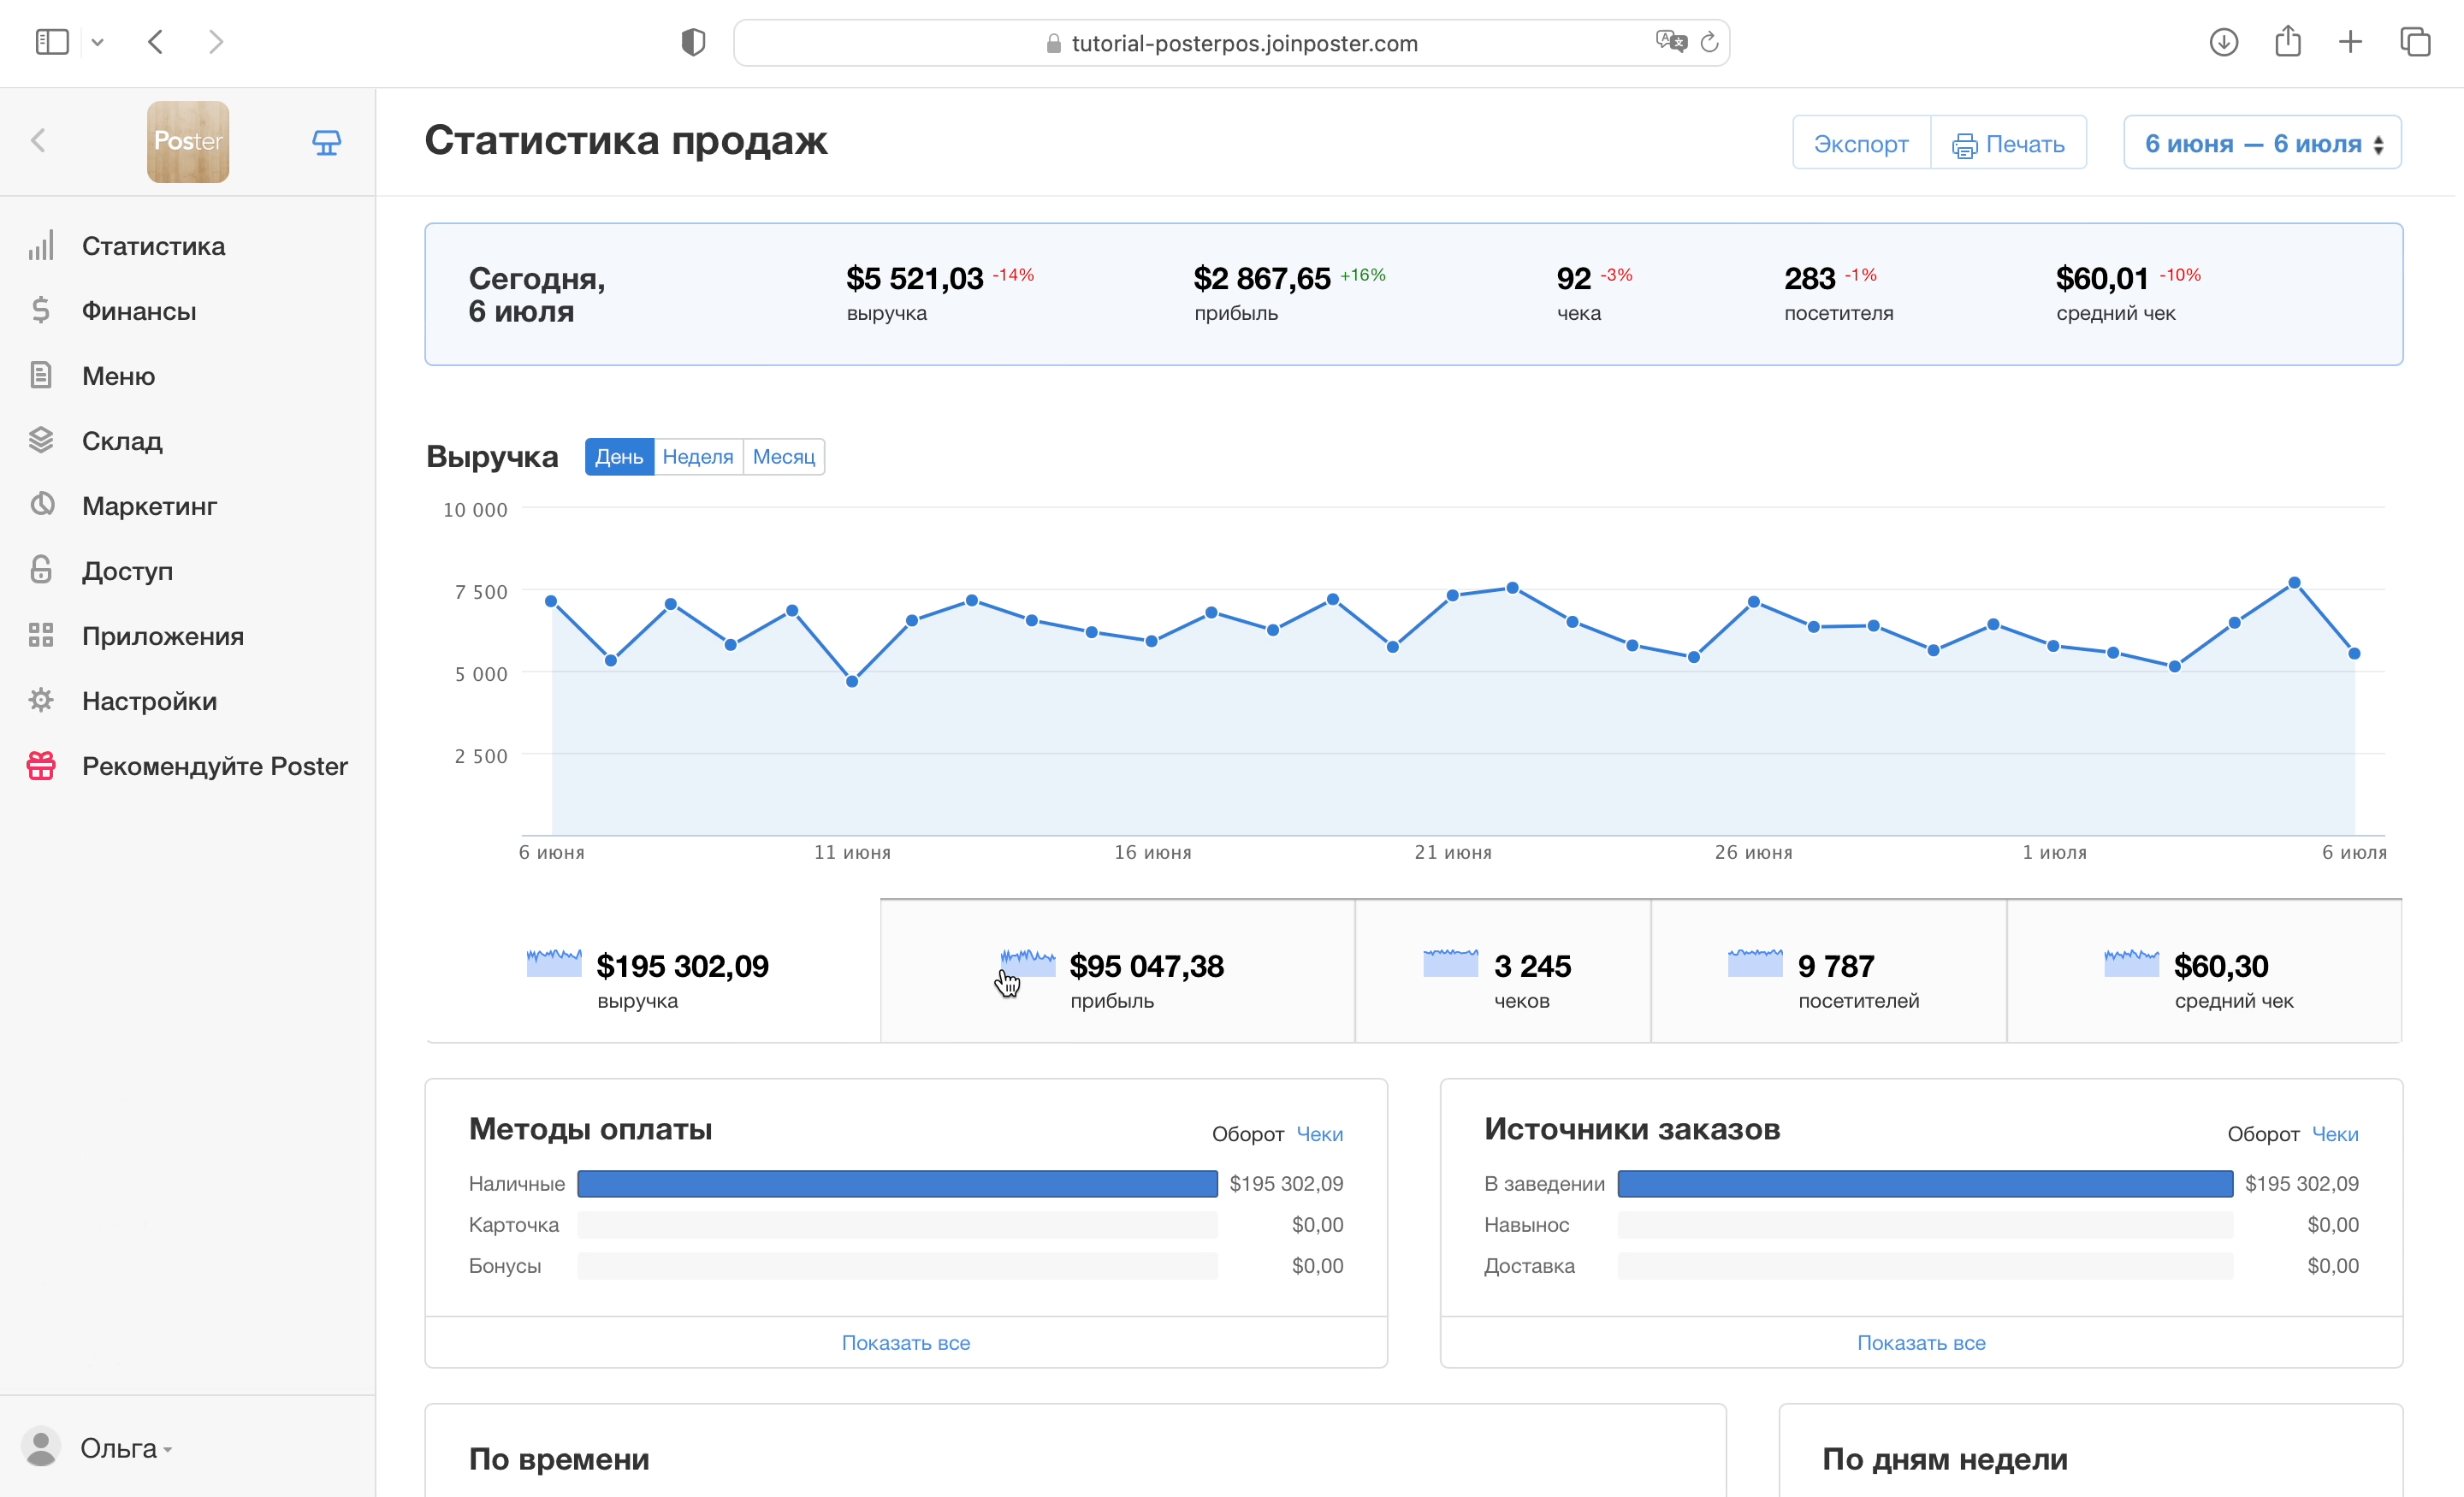Click the Финансы dollar sign icon
Viewport: 2464px width, 1497px height.
point(41,311)
